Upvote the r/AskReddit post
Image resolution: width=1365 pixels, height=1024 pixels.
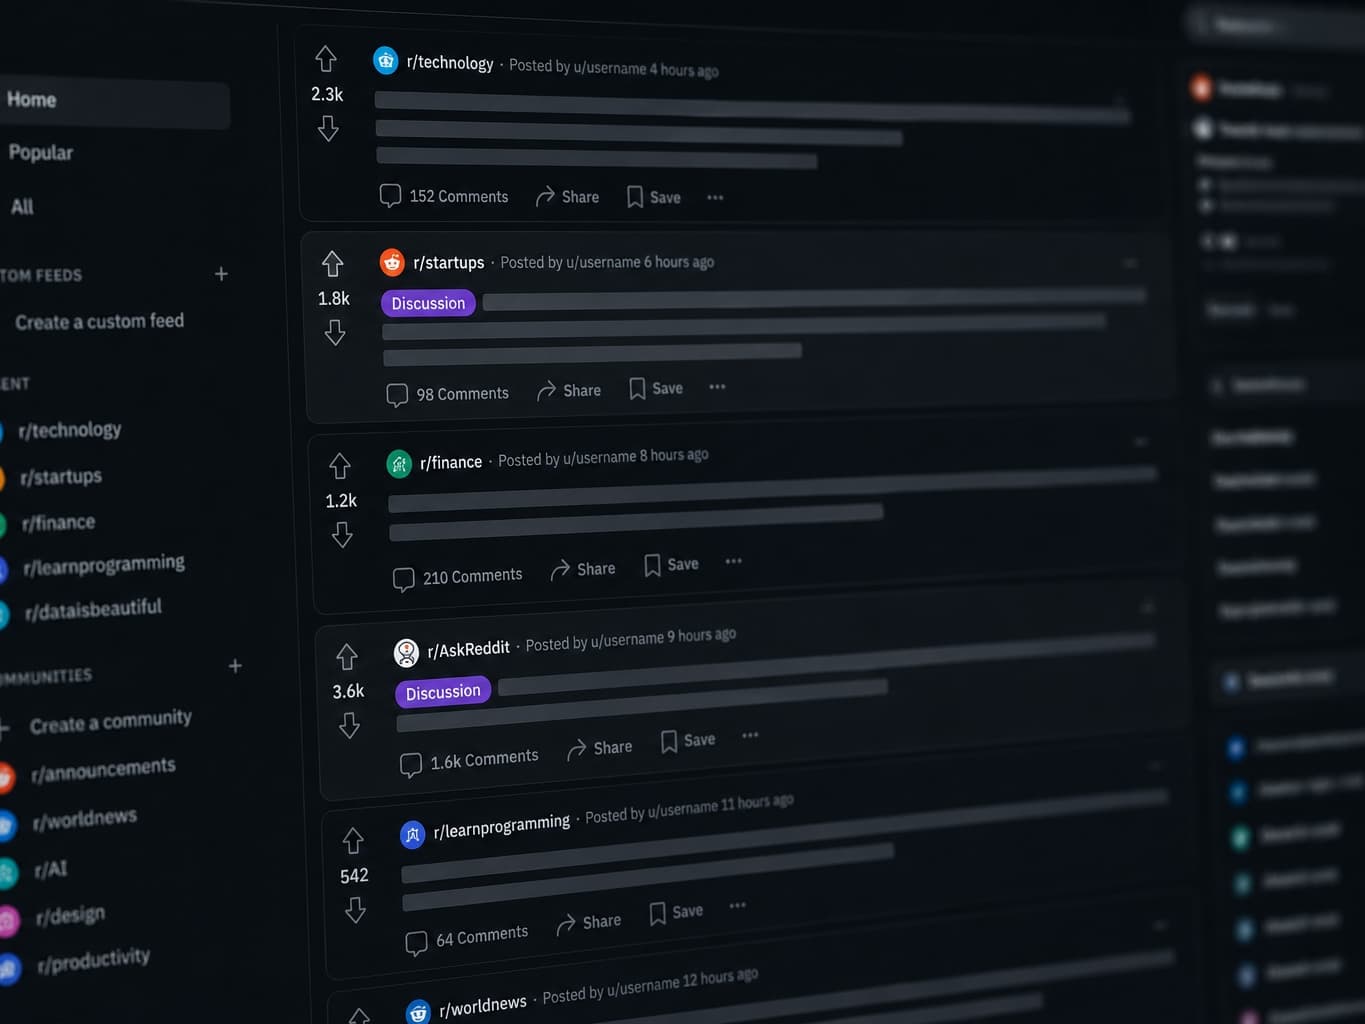[x=347, y=656]
